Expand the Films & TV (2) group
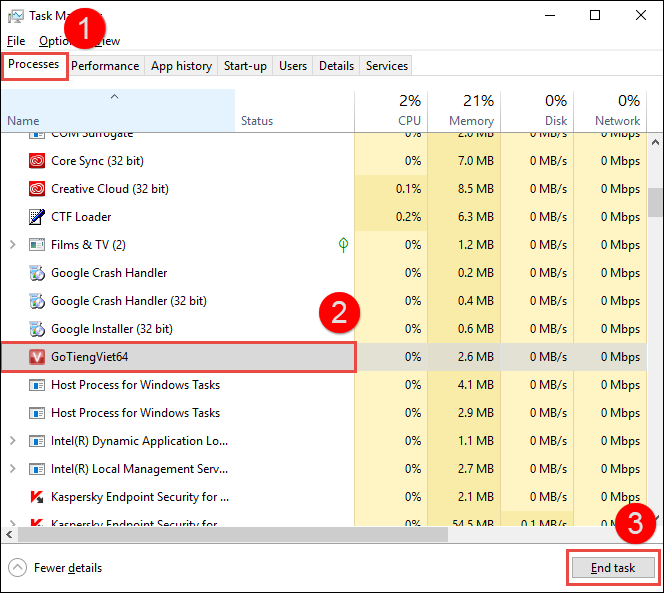664x593 pixels. coord(12,245)
